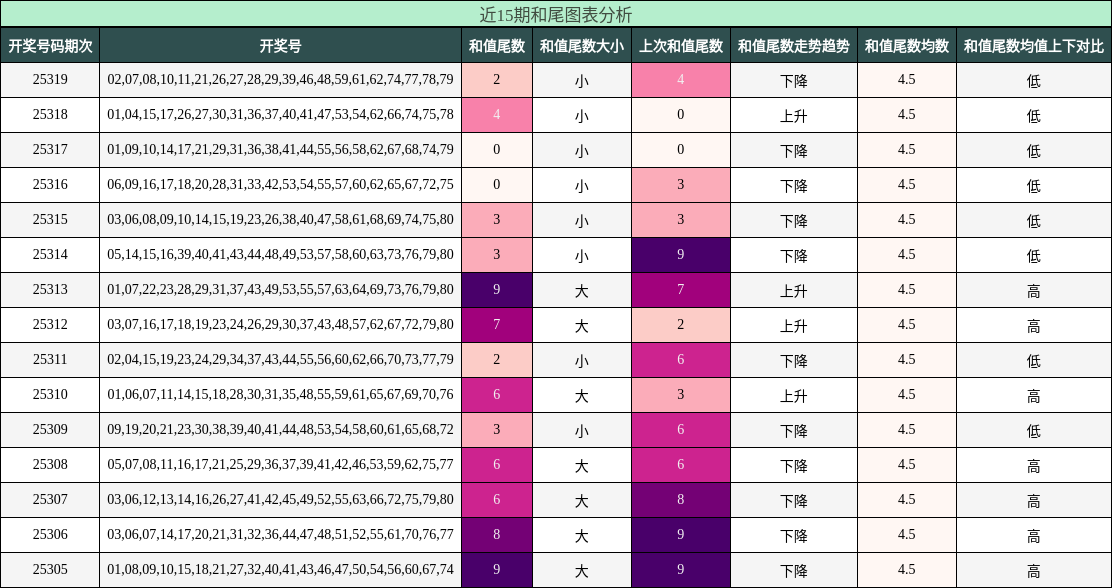Select the 大 size label in row 25313

tap(580, 290)
